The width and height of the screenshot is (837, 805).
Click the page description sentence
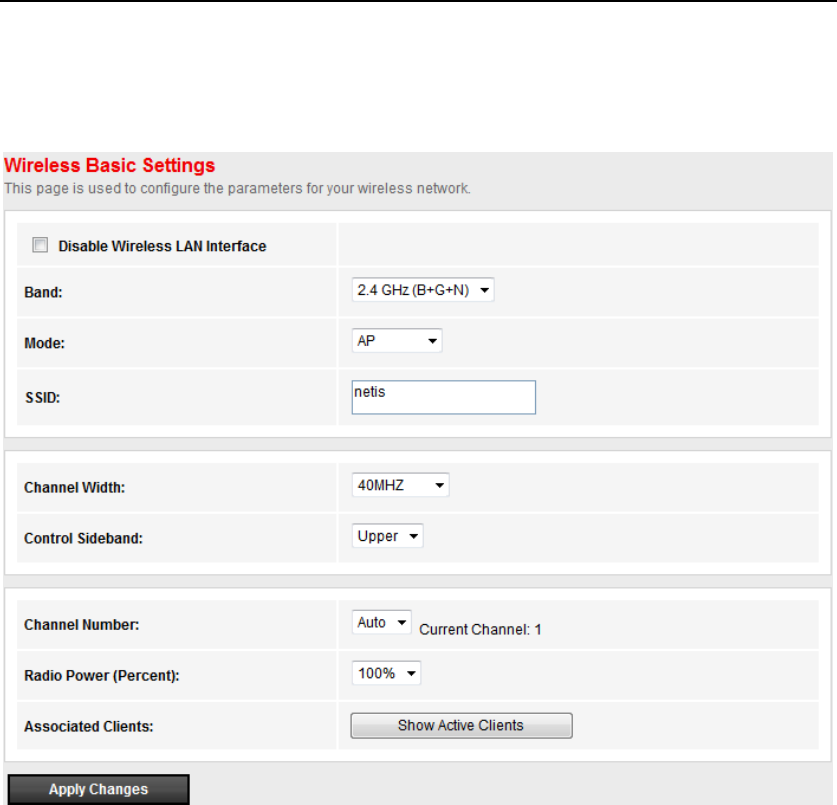pyautogui.click(x=238, y=188)
